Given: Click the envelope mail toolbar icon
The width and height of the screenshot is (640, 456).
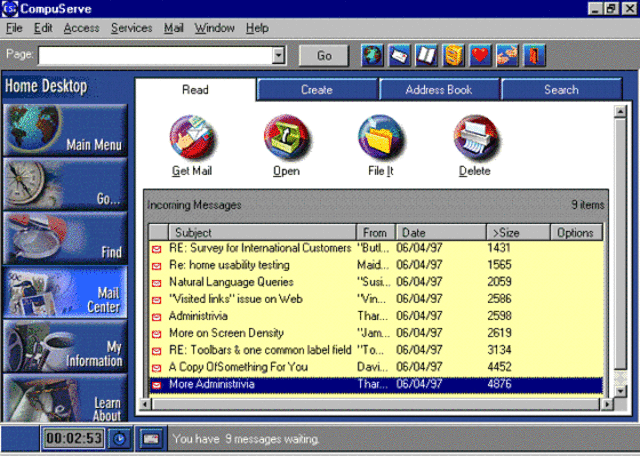Looking at the screenshot, I should coord(399,55).
